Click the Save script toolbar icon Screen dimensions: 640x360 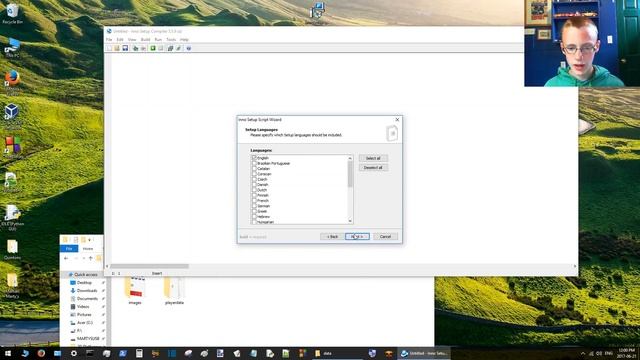[x=125, y=48]
